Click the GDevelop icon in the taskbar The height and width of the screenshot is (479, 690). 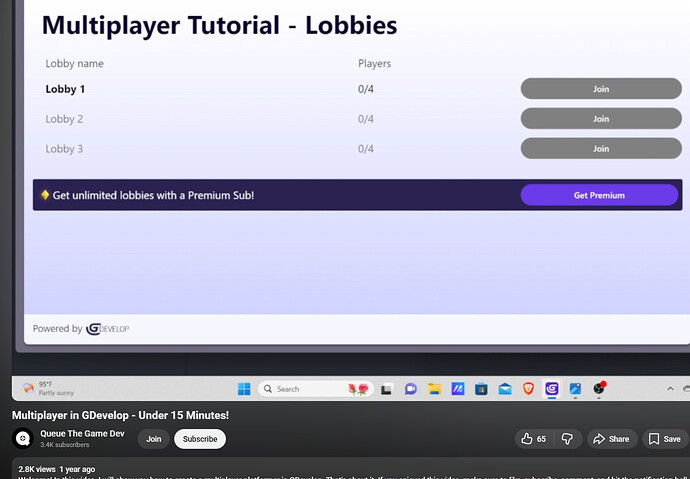(x=552, y=388)
